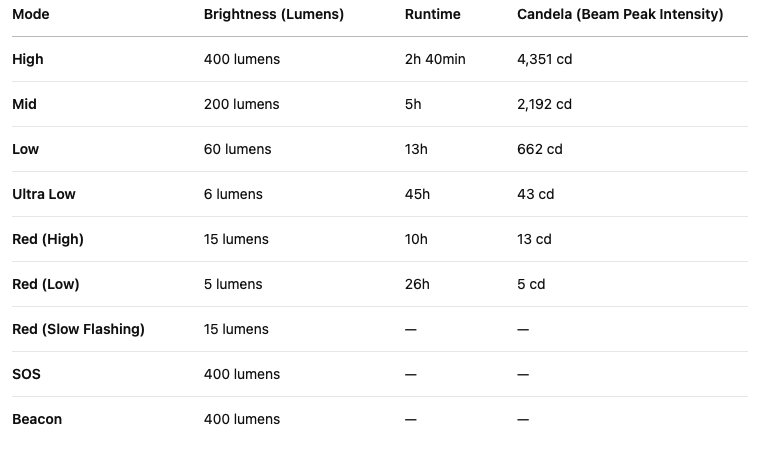Click the Runtime column header
Image resolution: width=771 pixels, height=449 pixels.
coord(432,15)
